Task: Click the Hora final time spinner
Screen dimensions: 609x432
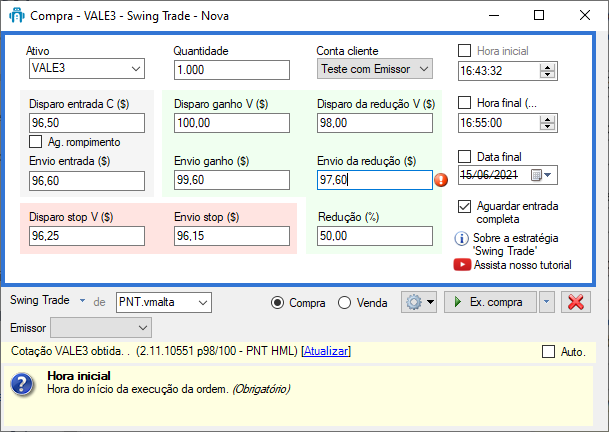Action: (x=548, y=123)
